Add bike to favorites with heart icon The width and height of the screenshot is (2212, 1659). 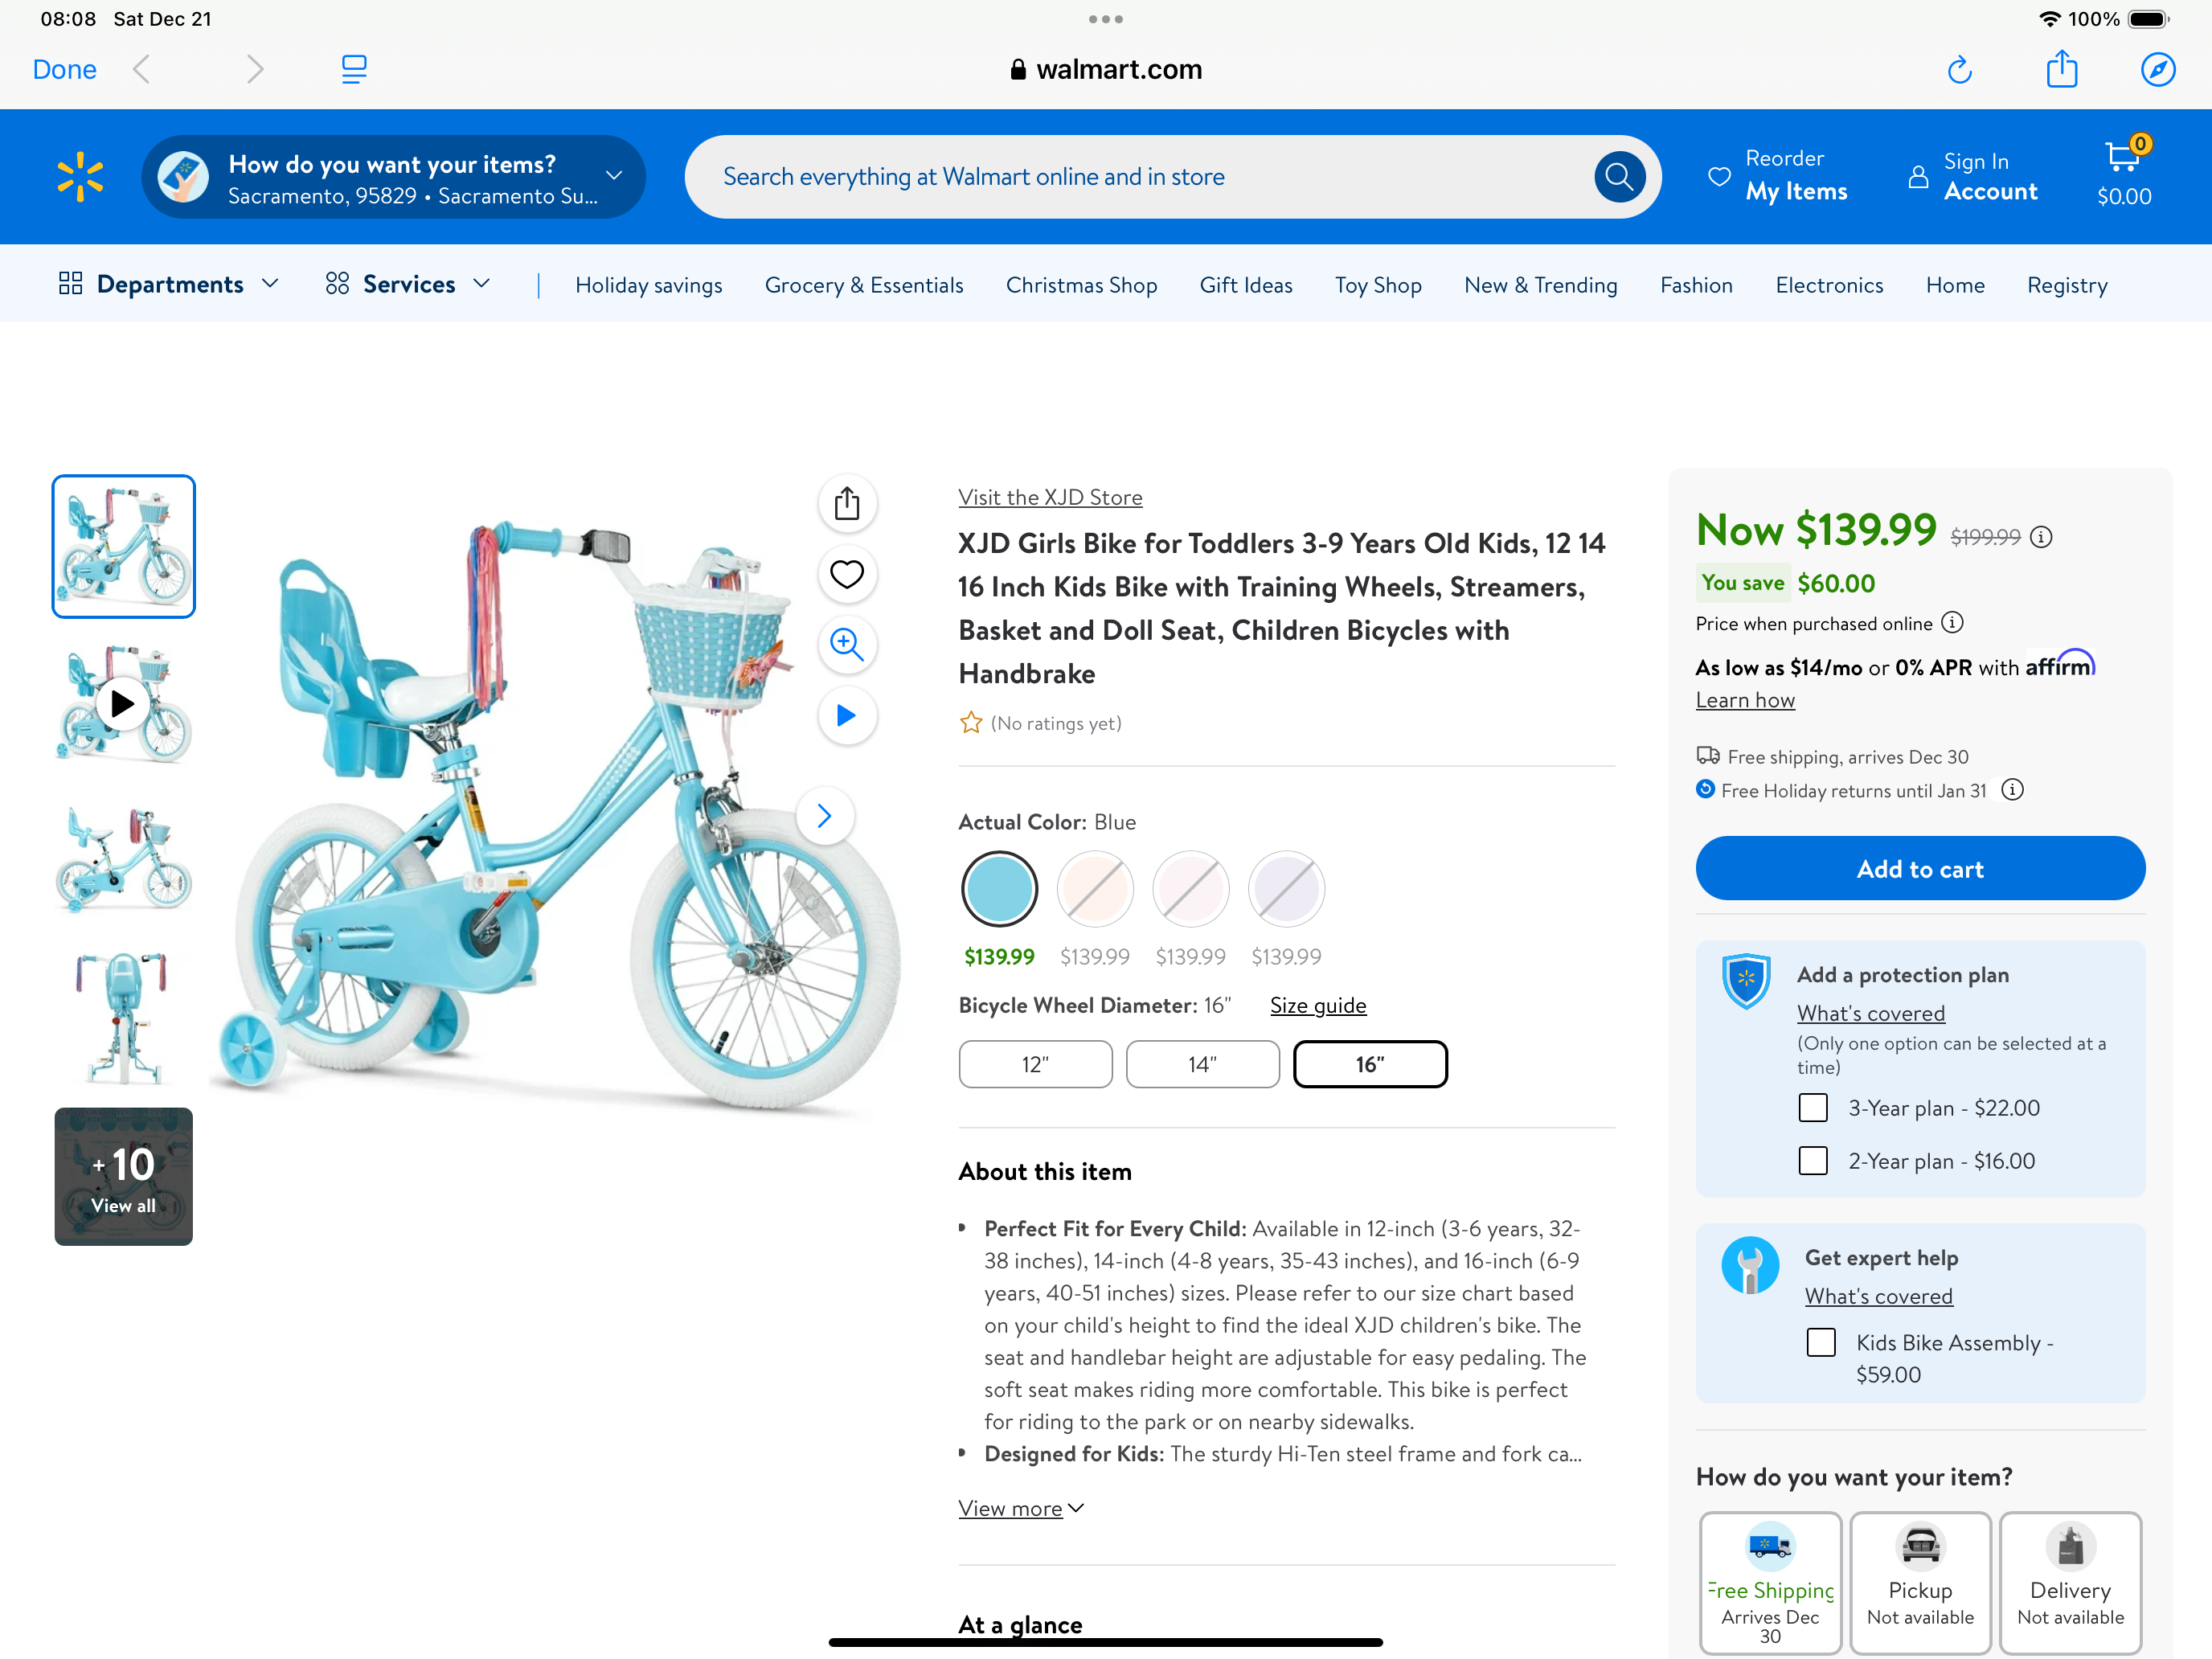(846, 574)
